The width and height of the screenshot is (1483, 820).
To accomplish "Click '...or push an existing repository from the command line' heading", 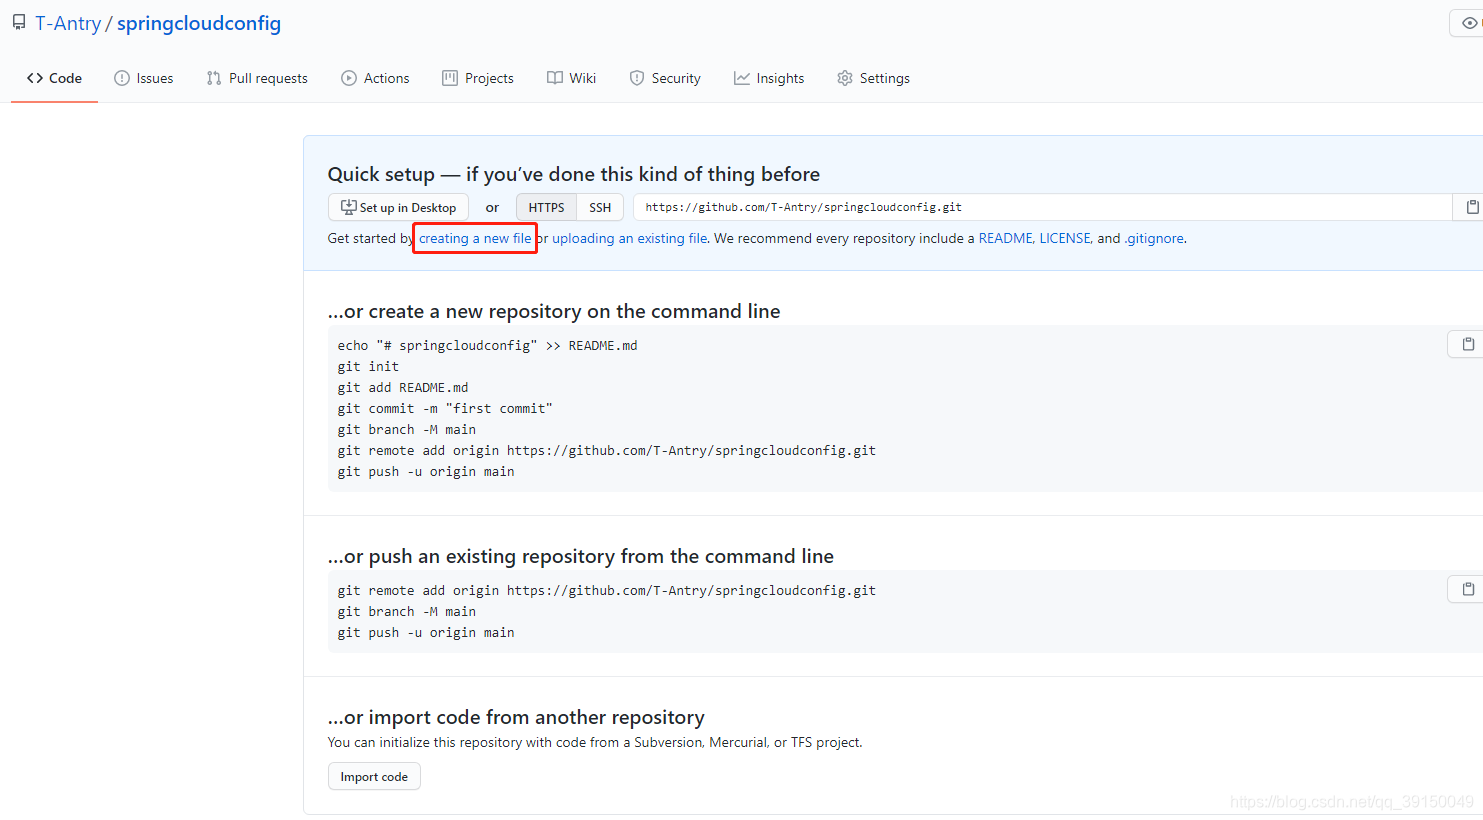I will point(581,556).
